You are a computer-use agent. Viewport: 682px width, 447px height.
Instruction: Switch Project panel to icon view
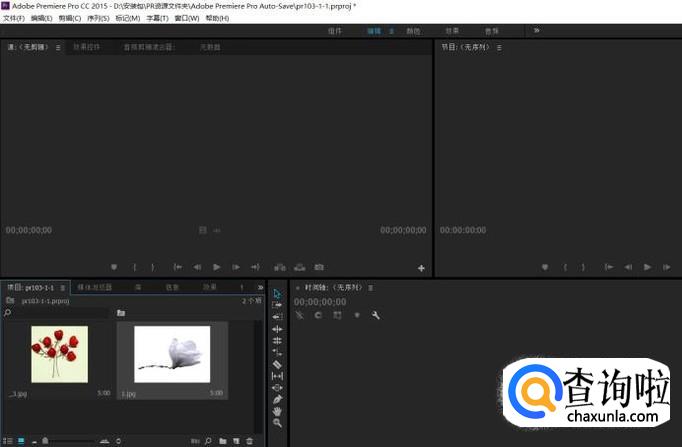[x=21, y=440]
